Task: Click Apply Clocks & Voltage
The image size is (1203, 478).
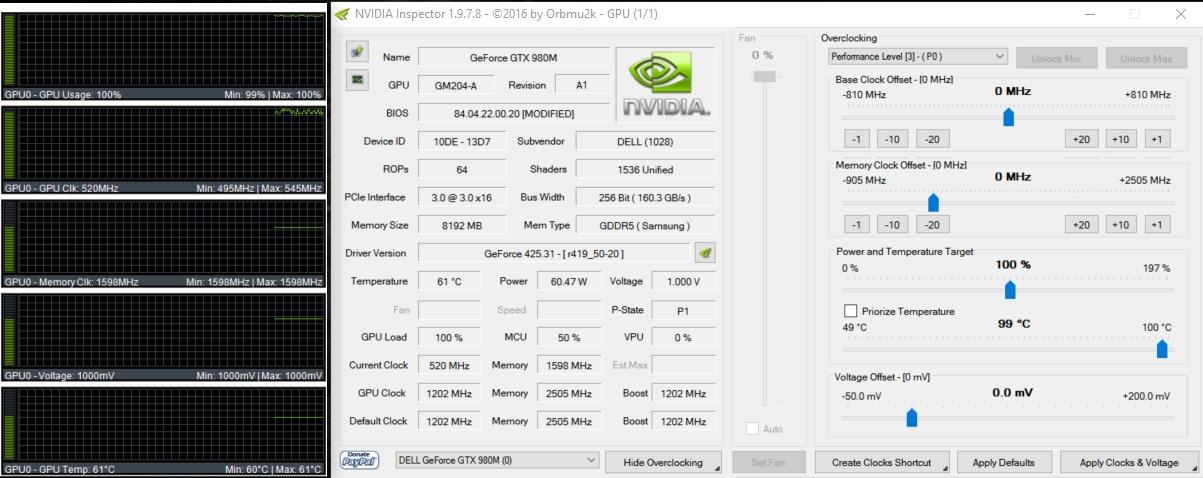Action: [1129, 462]
